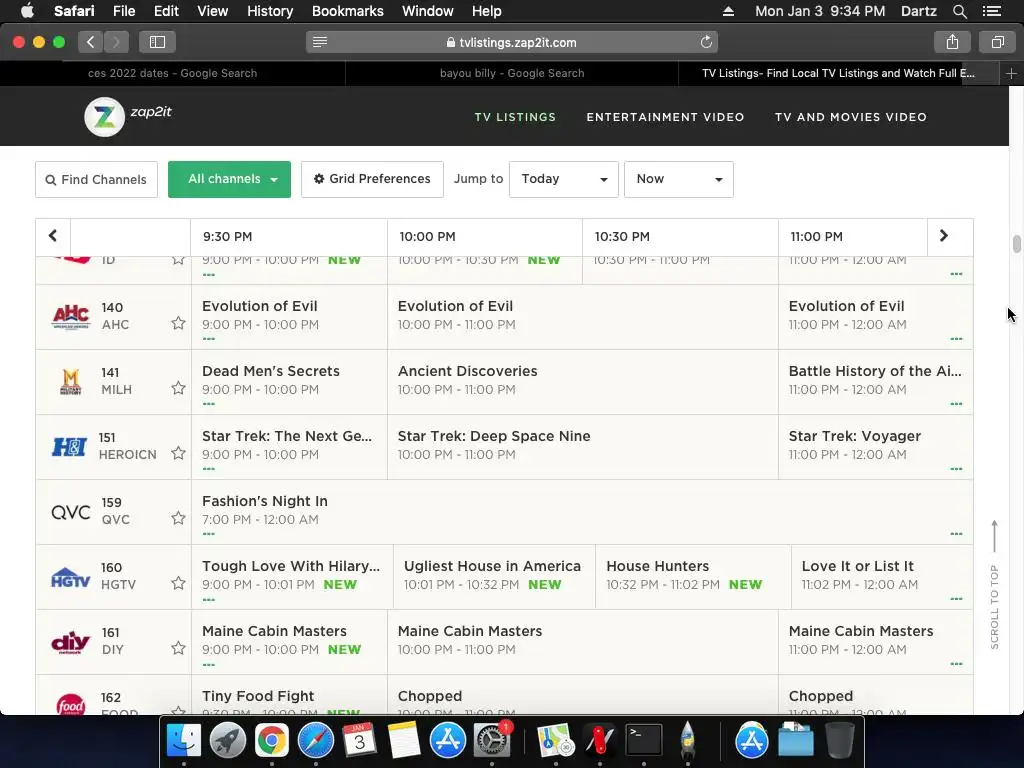Reload page with refresh icon

coord(706,42)
